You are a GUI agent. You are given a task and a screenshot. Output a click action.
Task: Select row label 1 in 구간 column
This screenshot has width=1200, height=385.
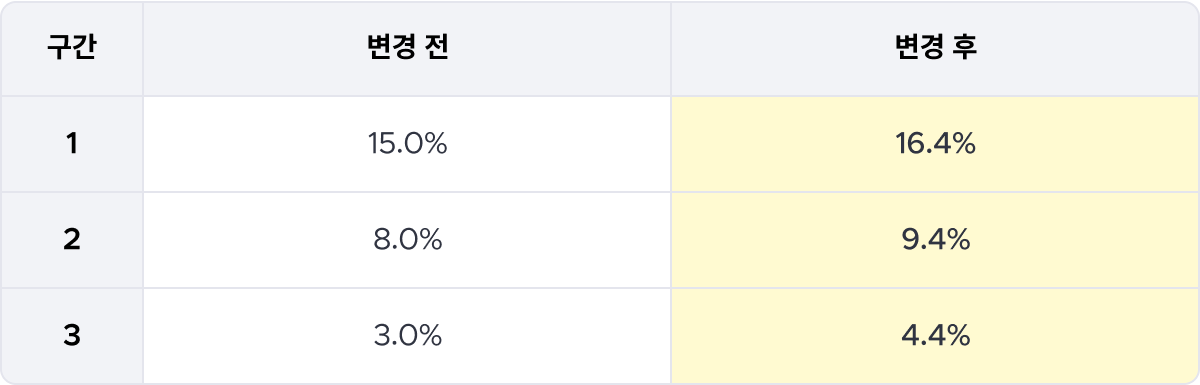point(72,145)
